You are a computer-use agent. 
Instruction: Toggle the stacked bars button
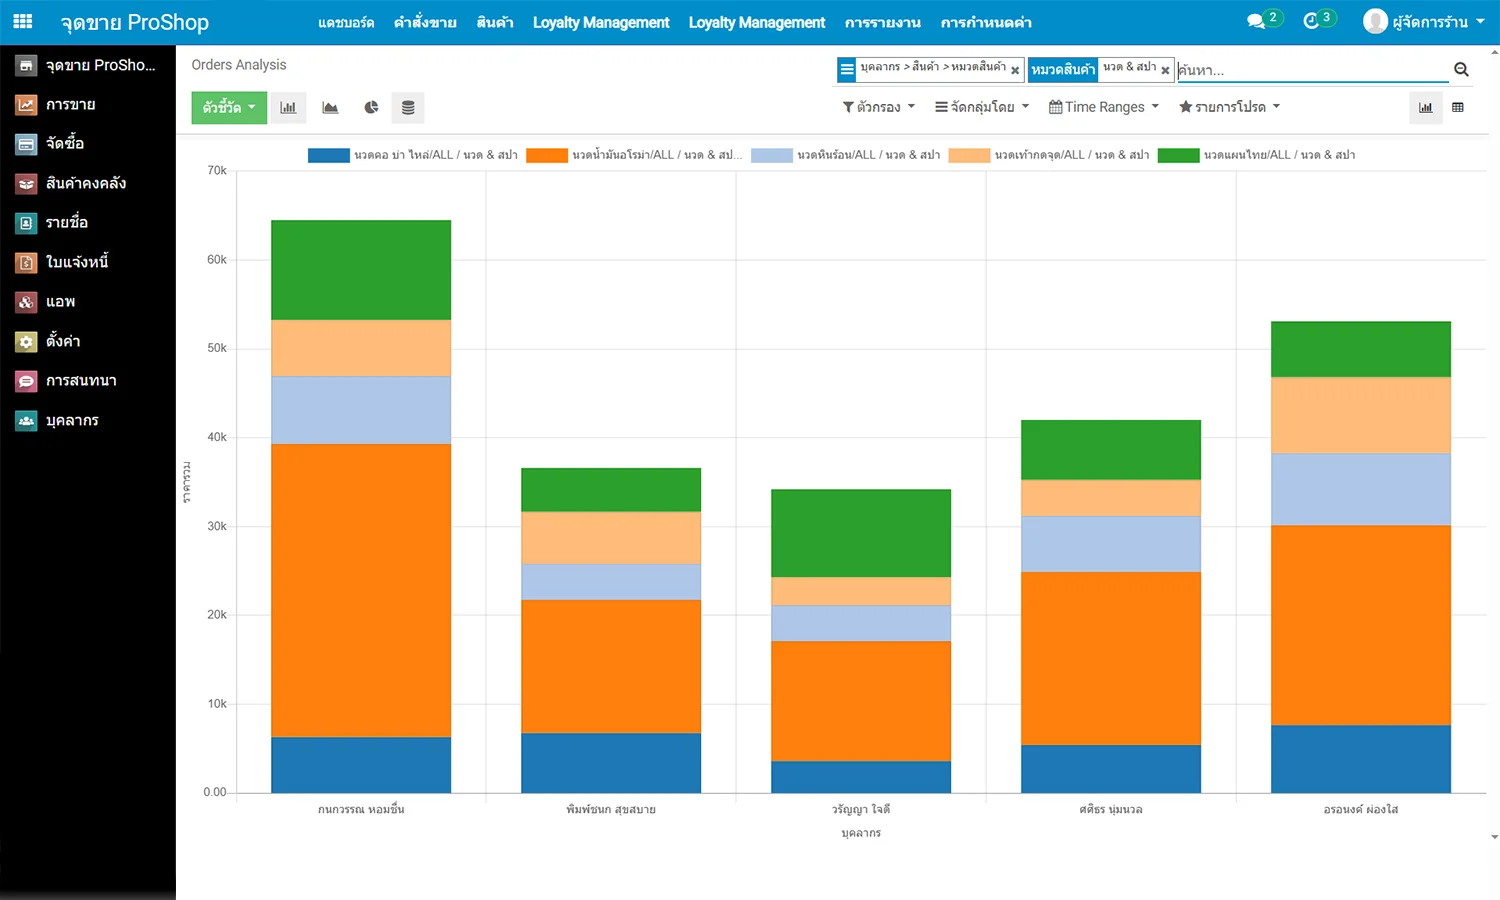coord(408,108)
